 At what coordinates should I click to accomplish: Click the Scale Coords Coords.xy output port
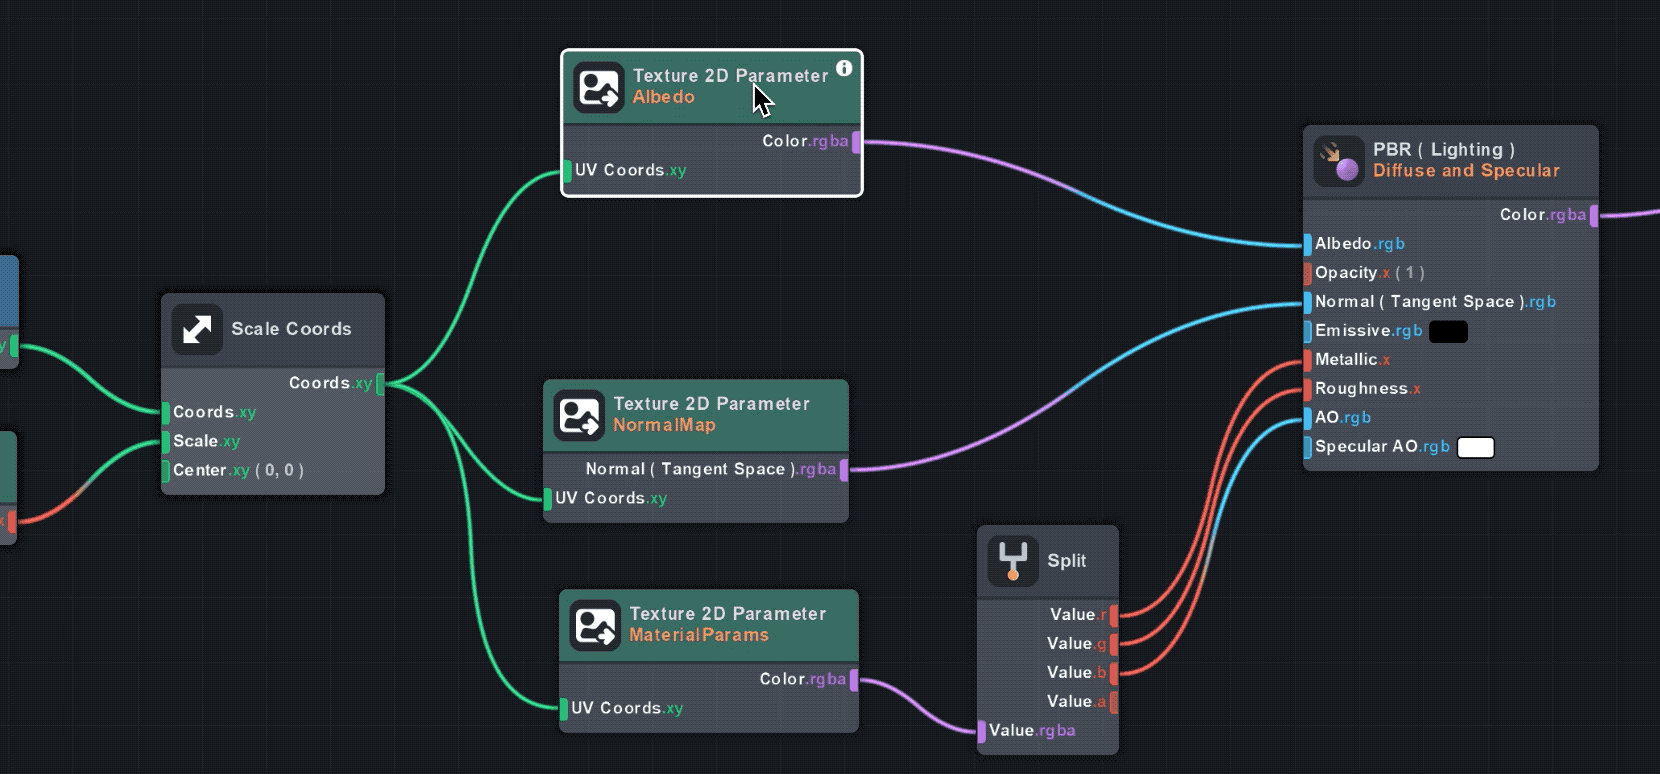point(380,383)
